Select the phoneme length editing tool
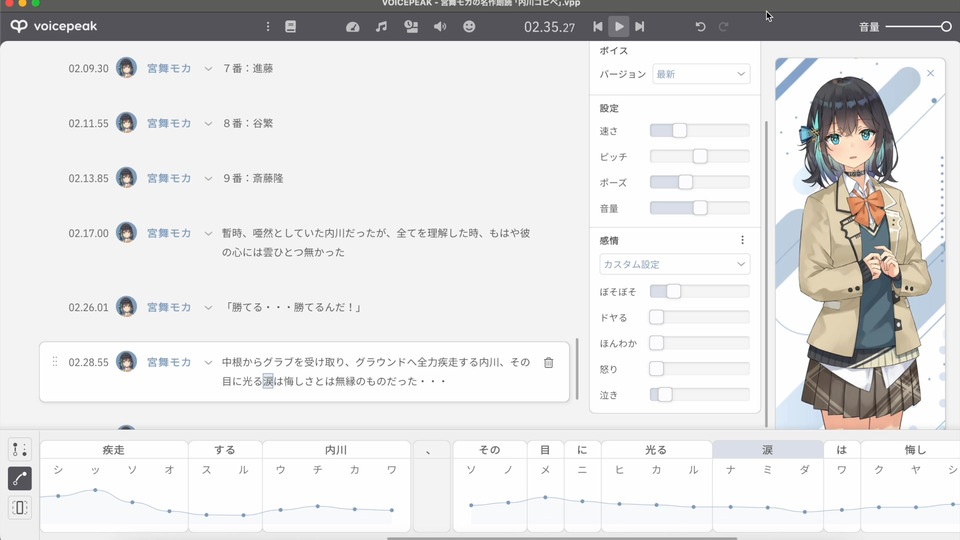 (20, 507)
